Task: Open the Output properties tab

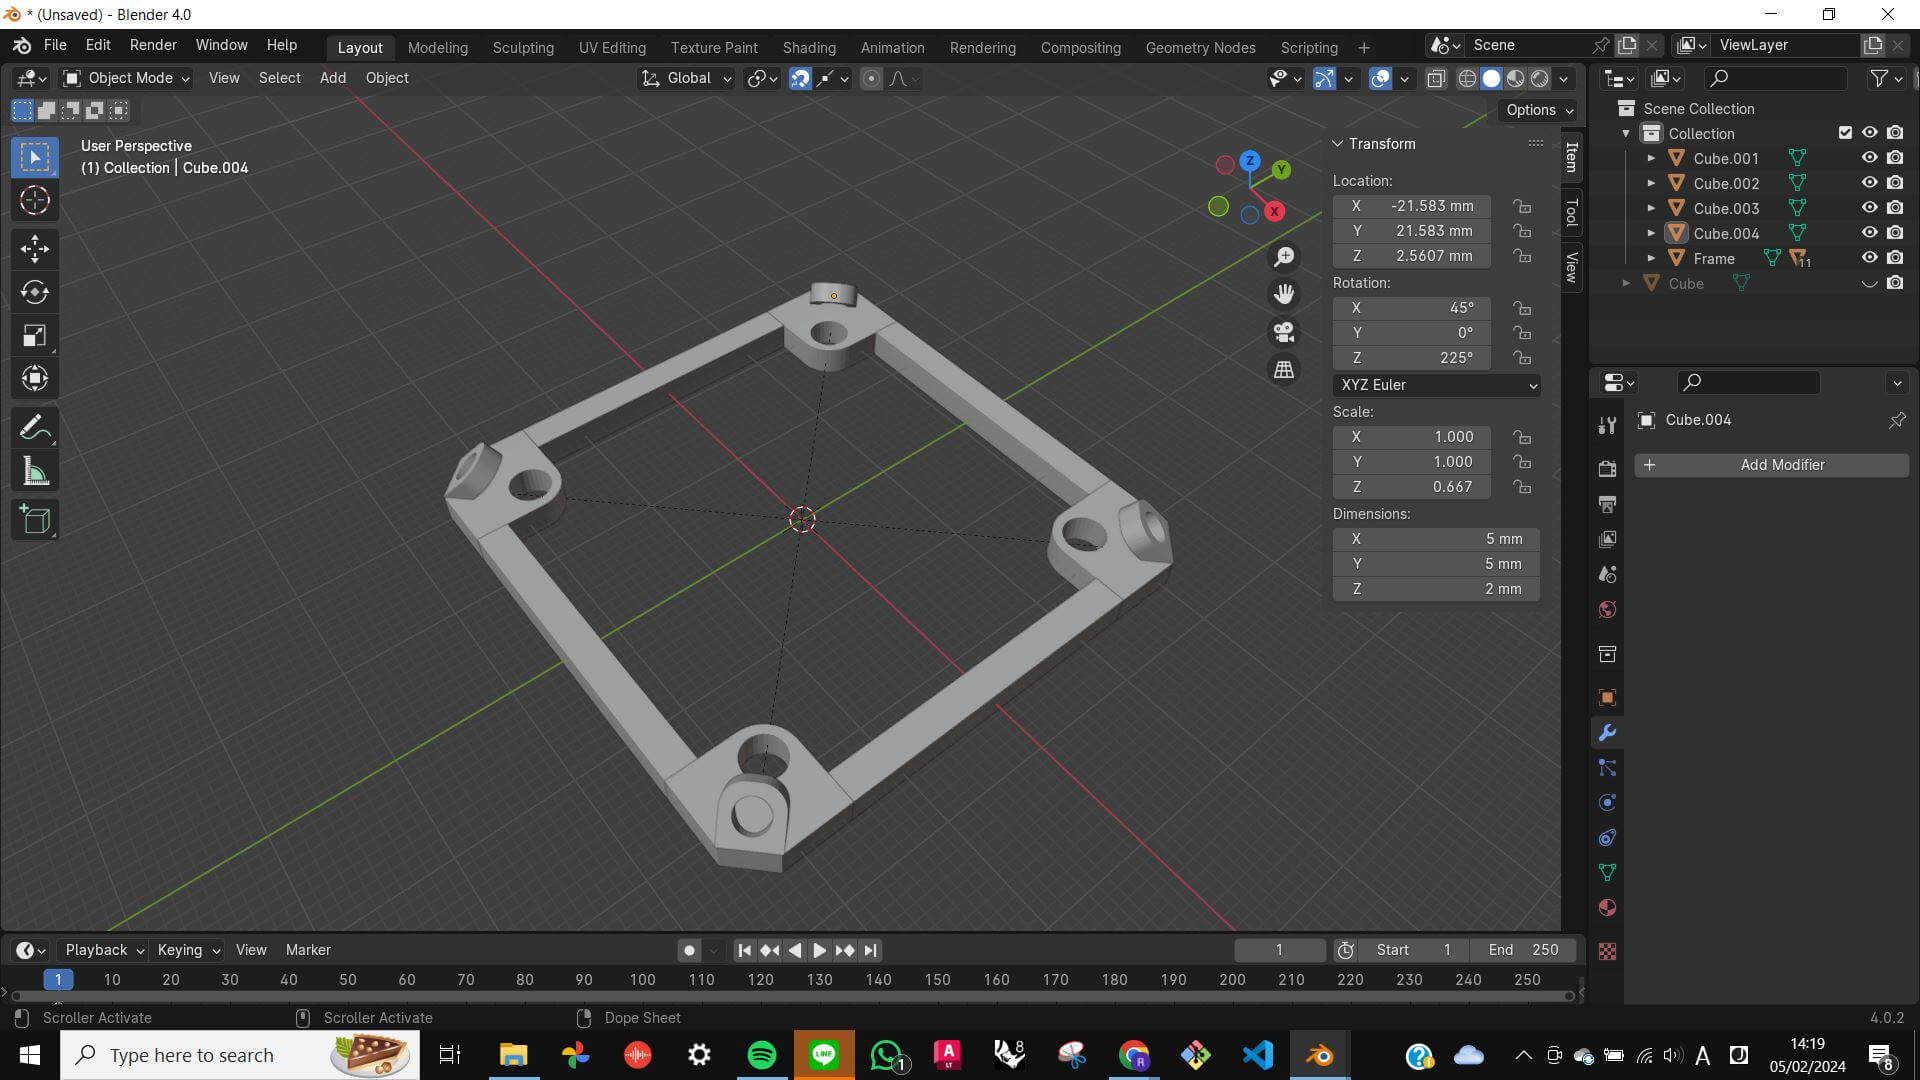Action: click(1607, 504)
